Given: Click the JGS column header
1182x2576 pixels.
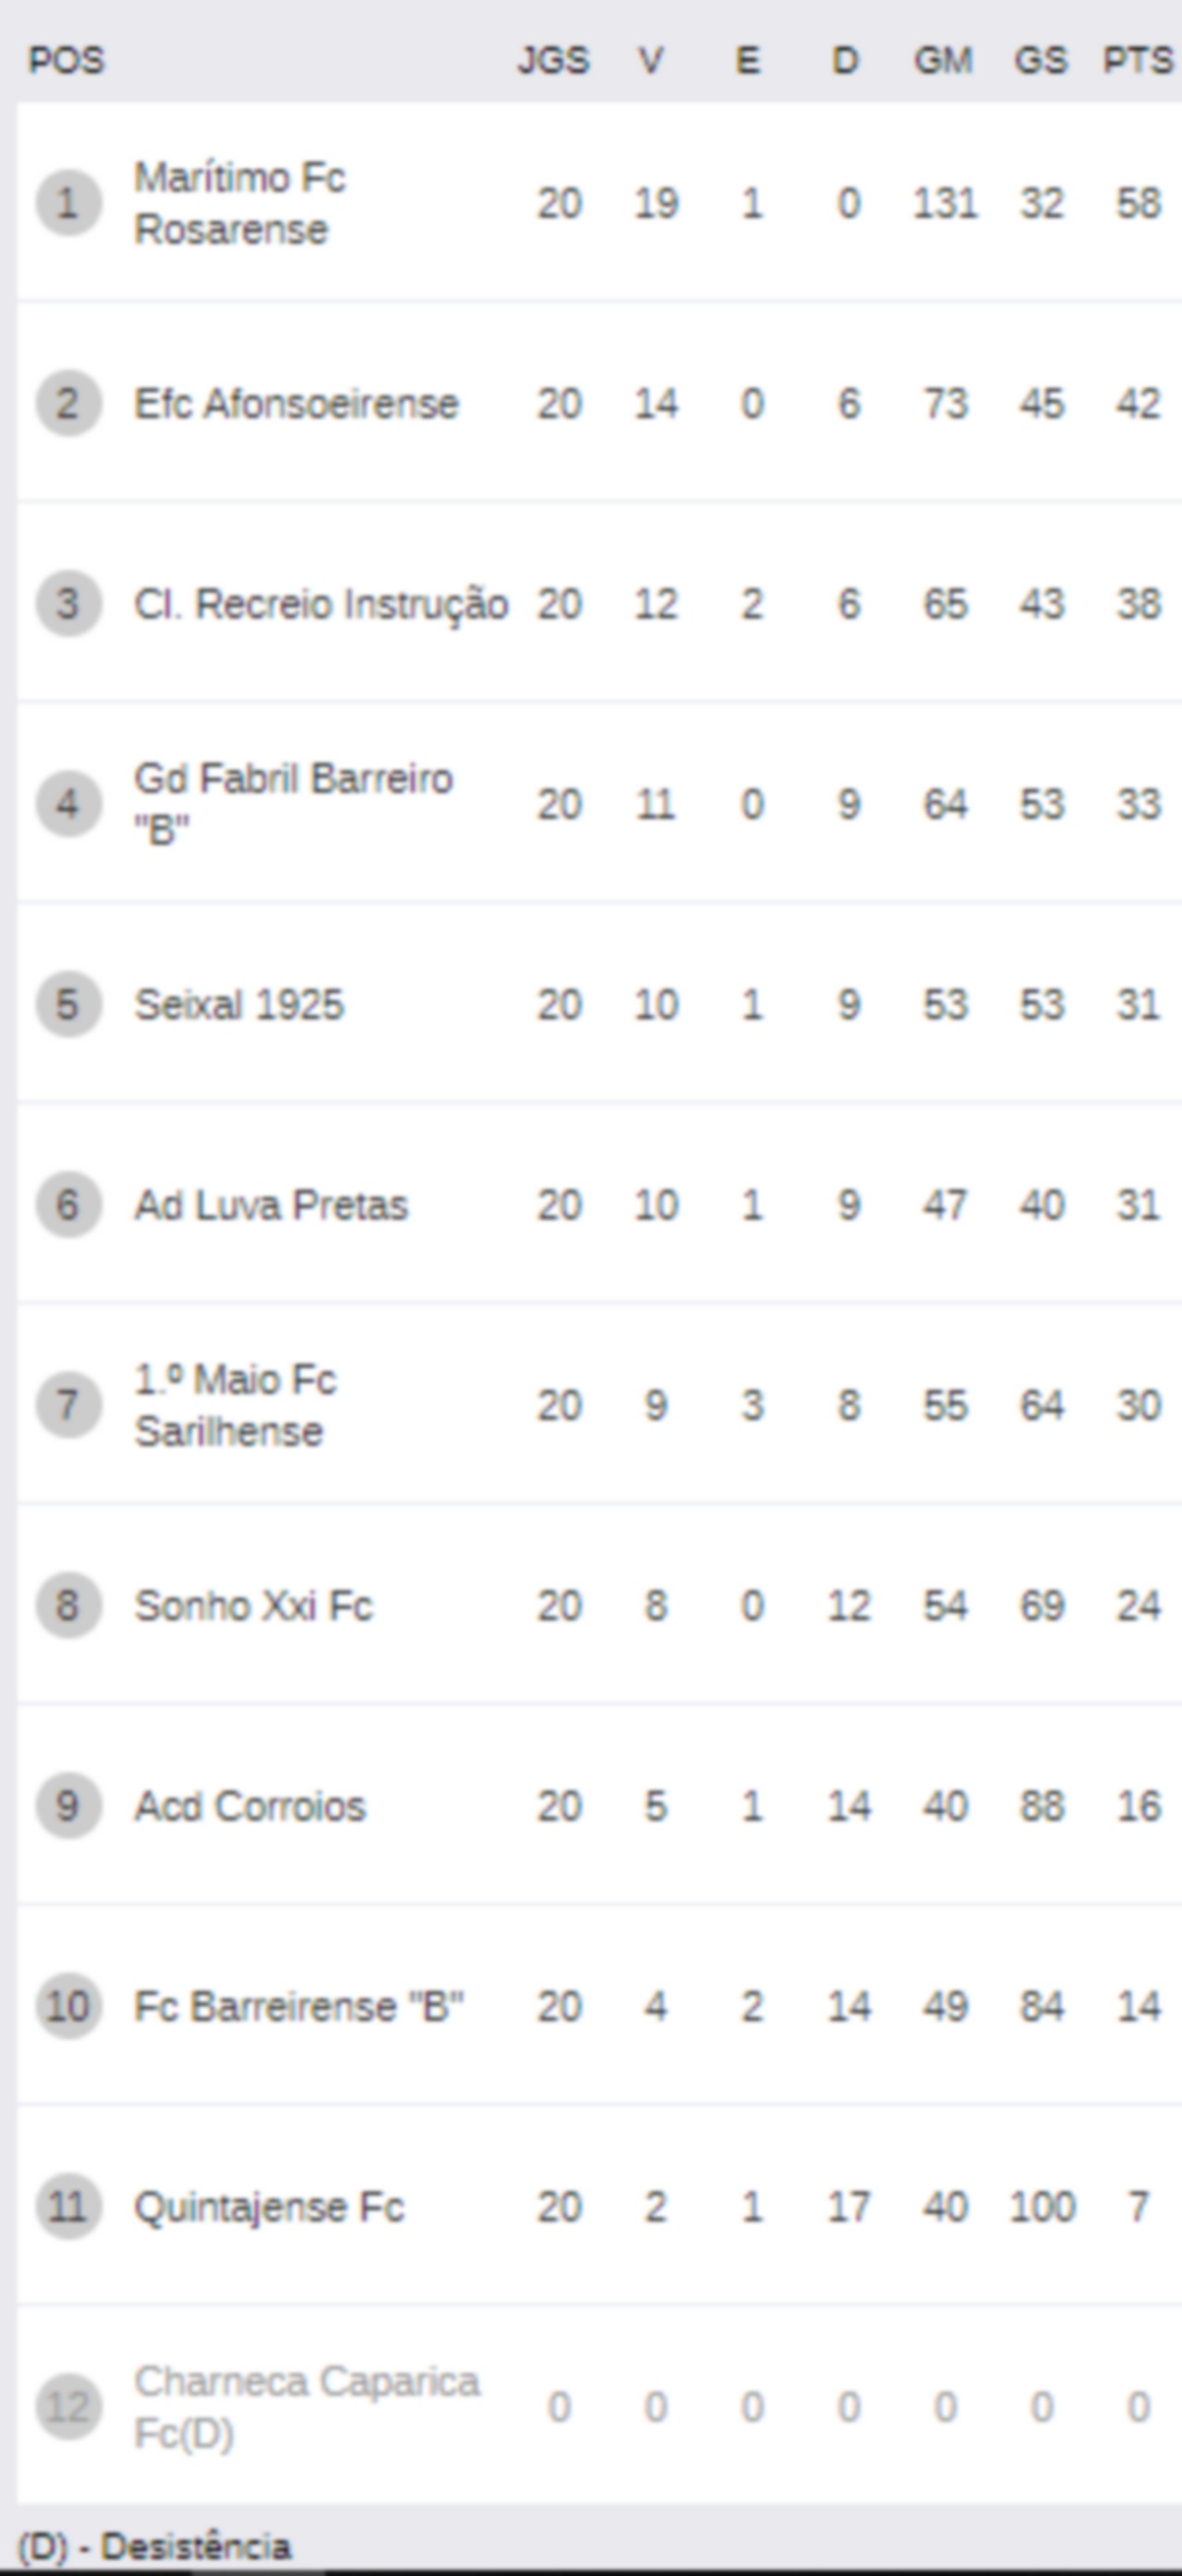Looking at the screenshot, I should pyautogui.click(x=553, y=61).
